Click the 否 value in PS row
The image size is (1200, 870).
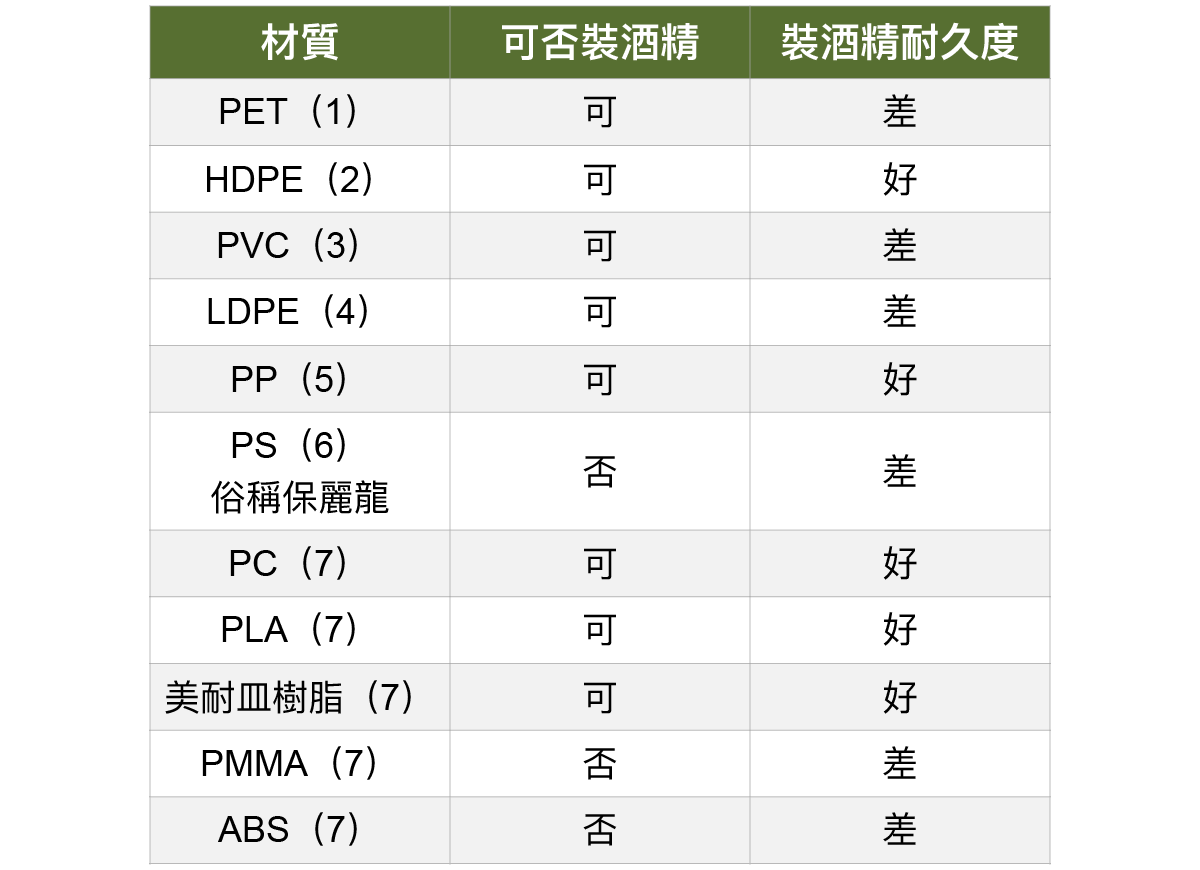pos(600,471)
